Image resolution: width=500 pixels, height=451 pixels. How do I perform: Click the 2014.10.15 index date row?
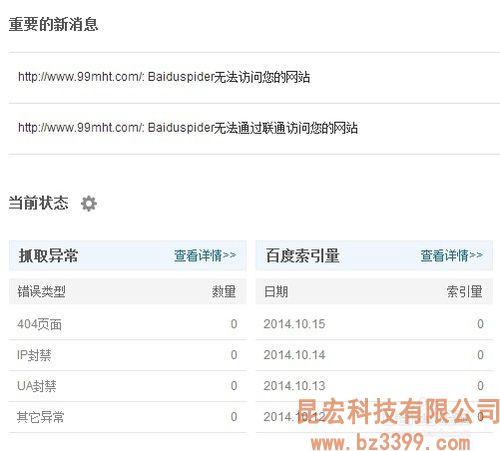tap(374, 324)
